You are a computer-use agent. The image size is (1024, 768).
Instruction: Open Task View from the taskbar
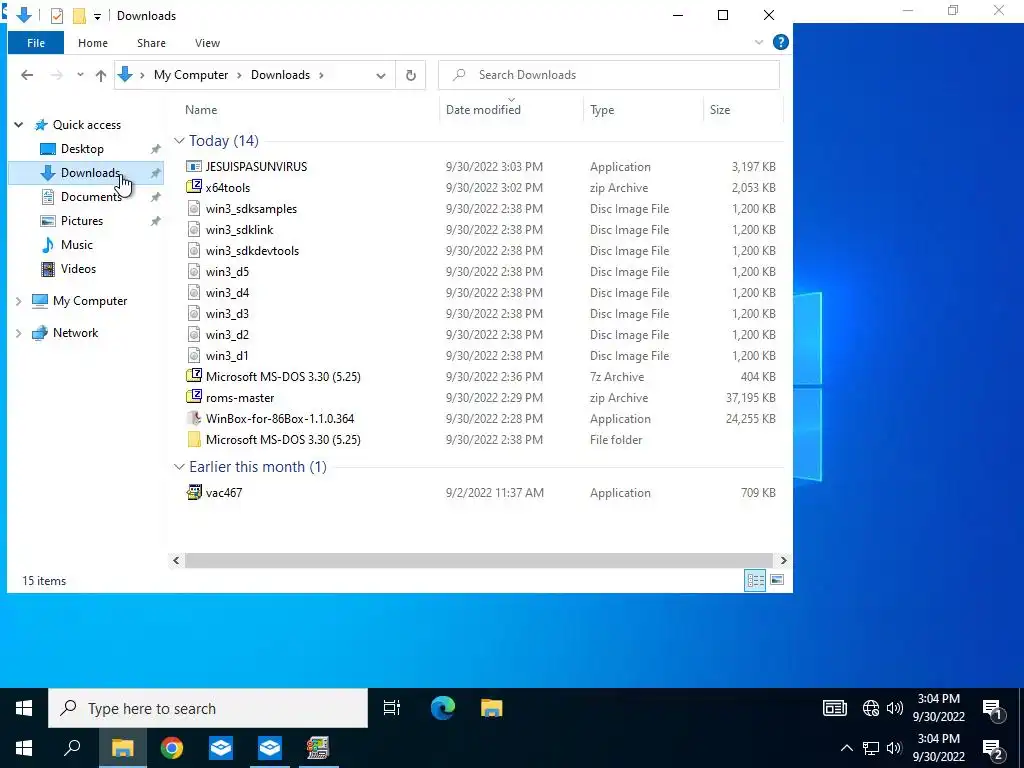click(392, 708)
